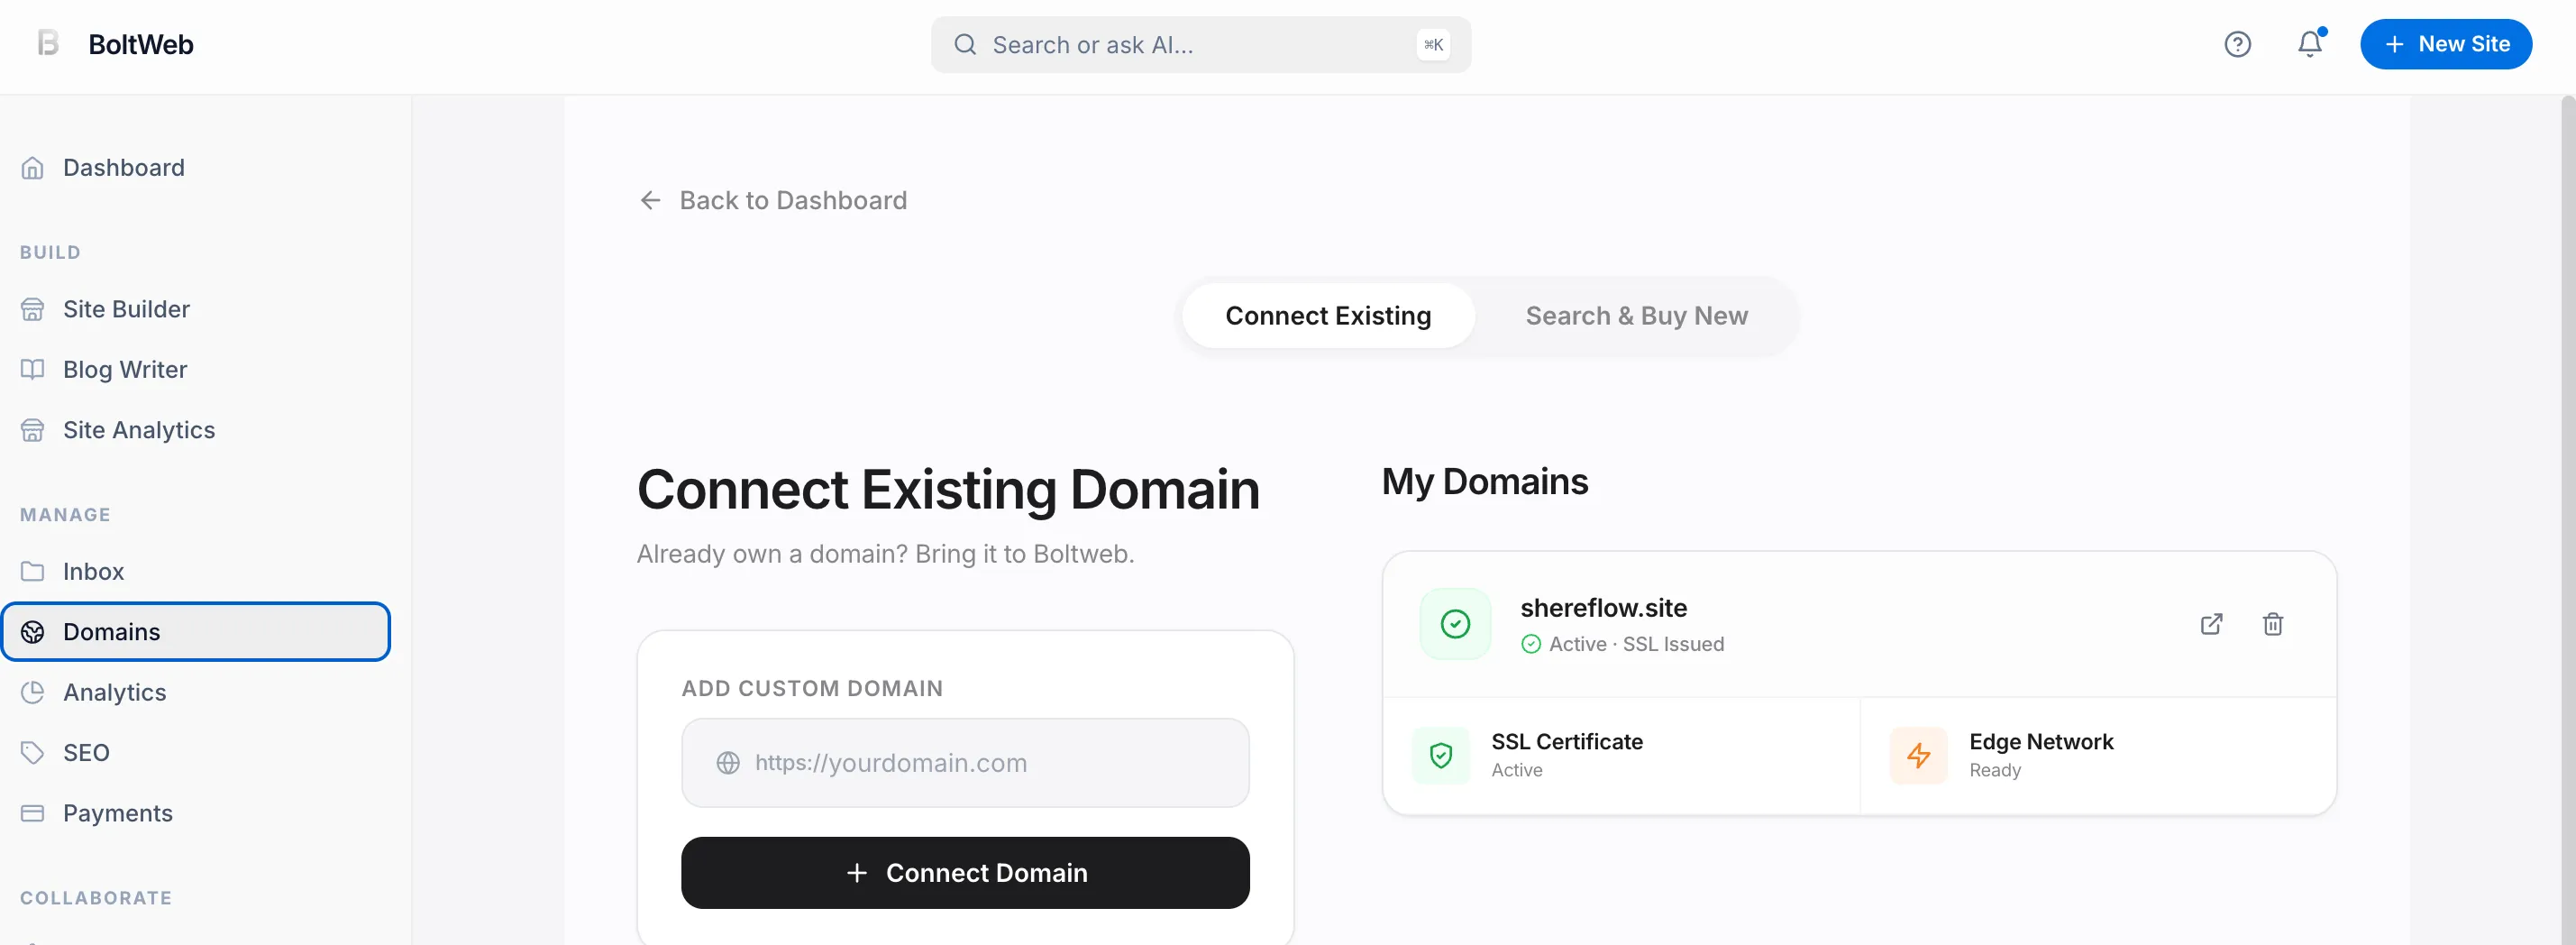Click the Payments card icon
Image resolution: width=2576 pixels, height=945 pixels.
pos(32,813)
